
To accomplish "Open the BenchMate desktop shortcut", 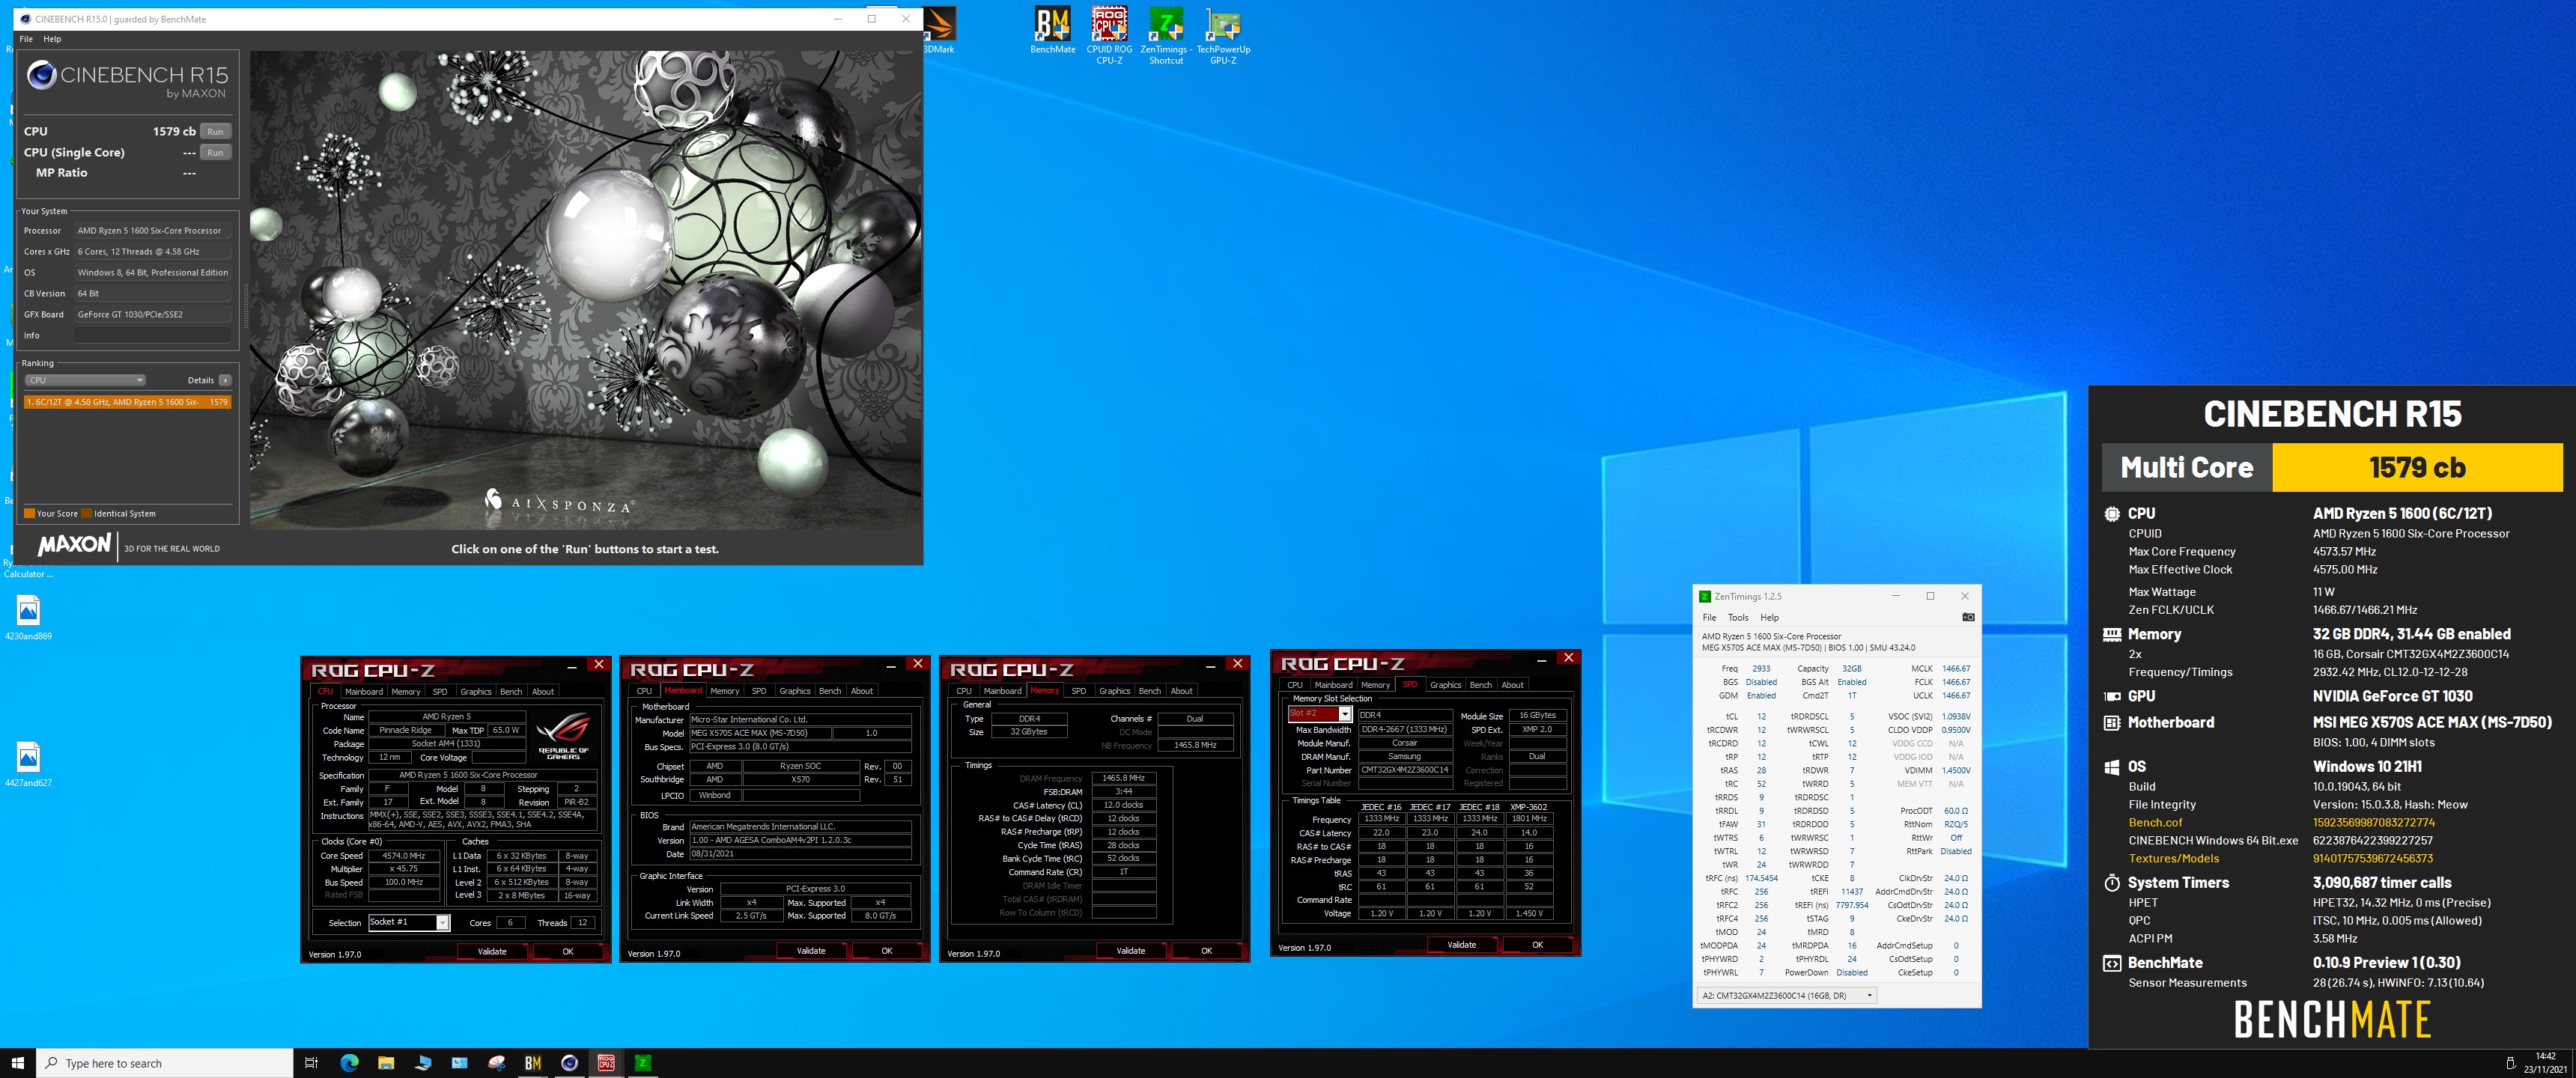I will click(x=1052, y=30).
